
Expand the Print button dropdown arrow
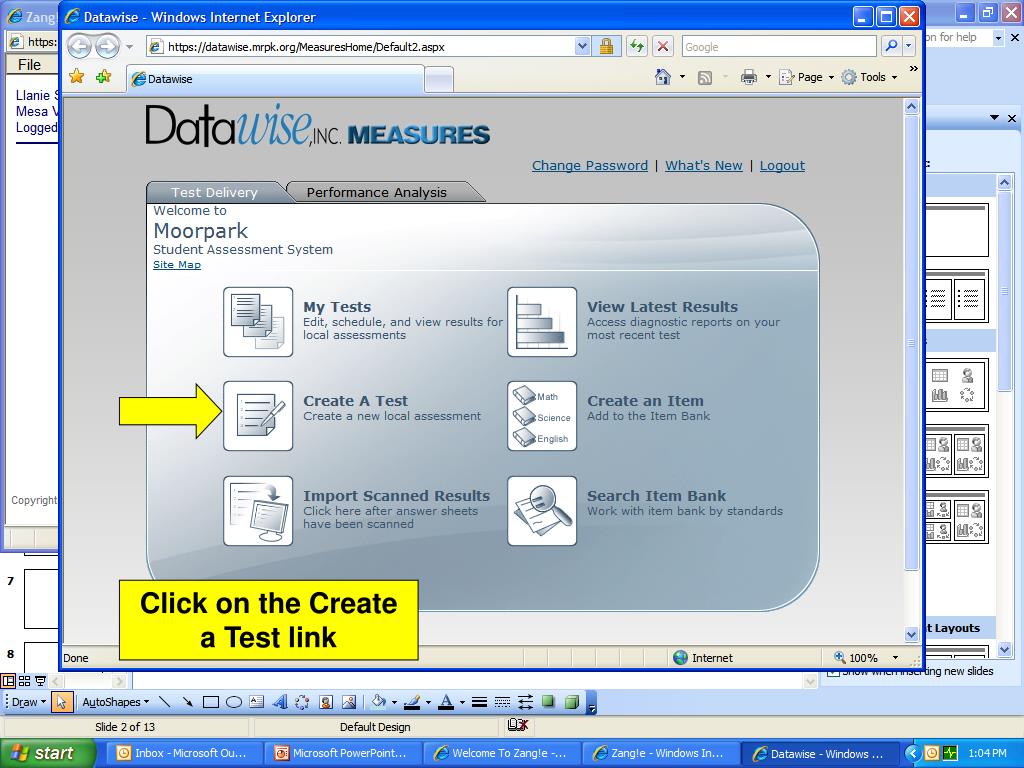(x=768, y=77)
